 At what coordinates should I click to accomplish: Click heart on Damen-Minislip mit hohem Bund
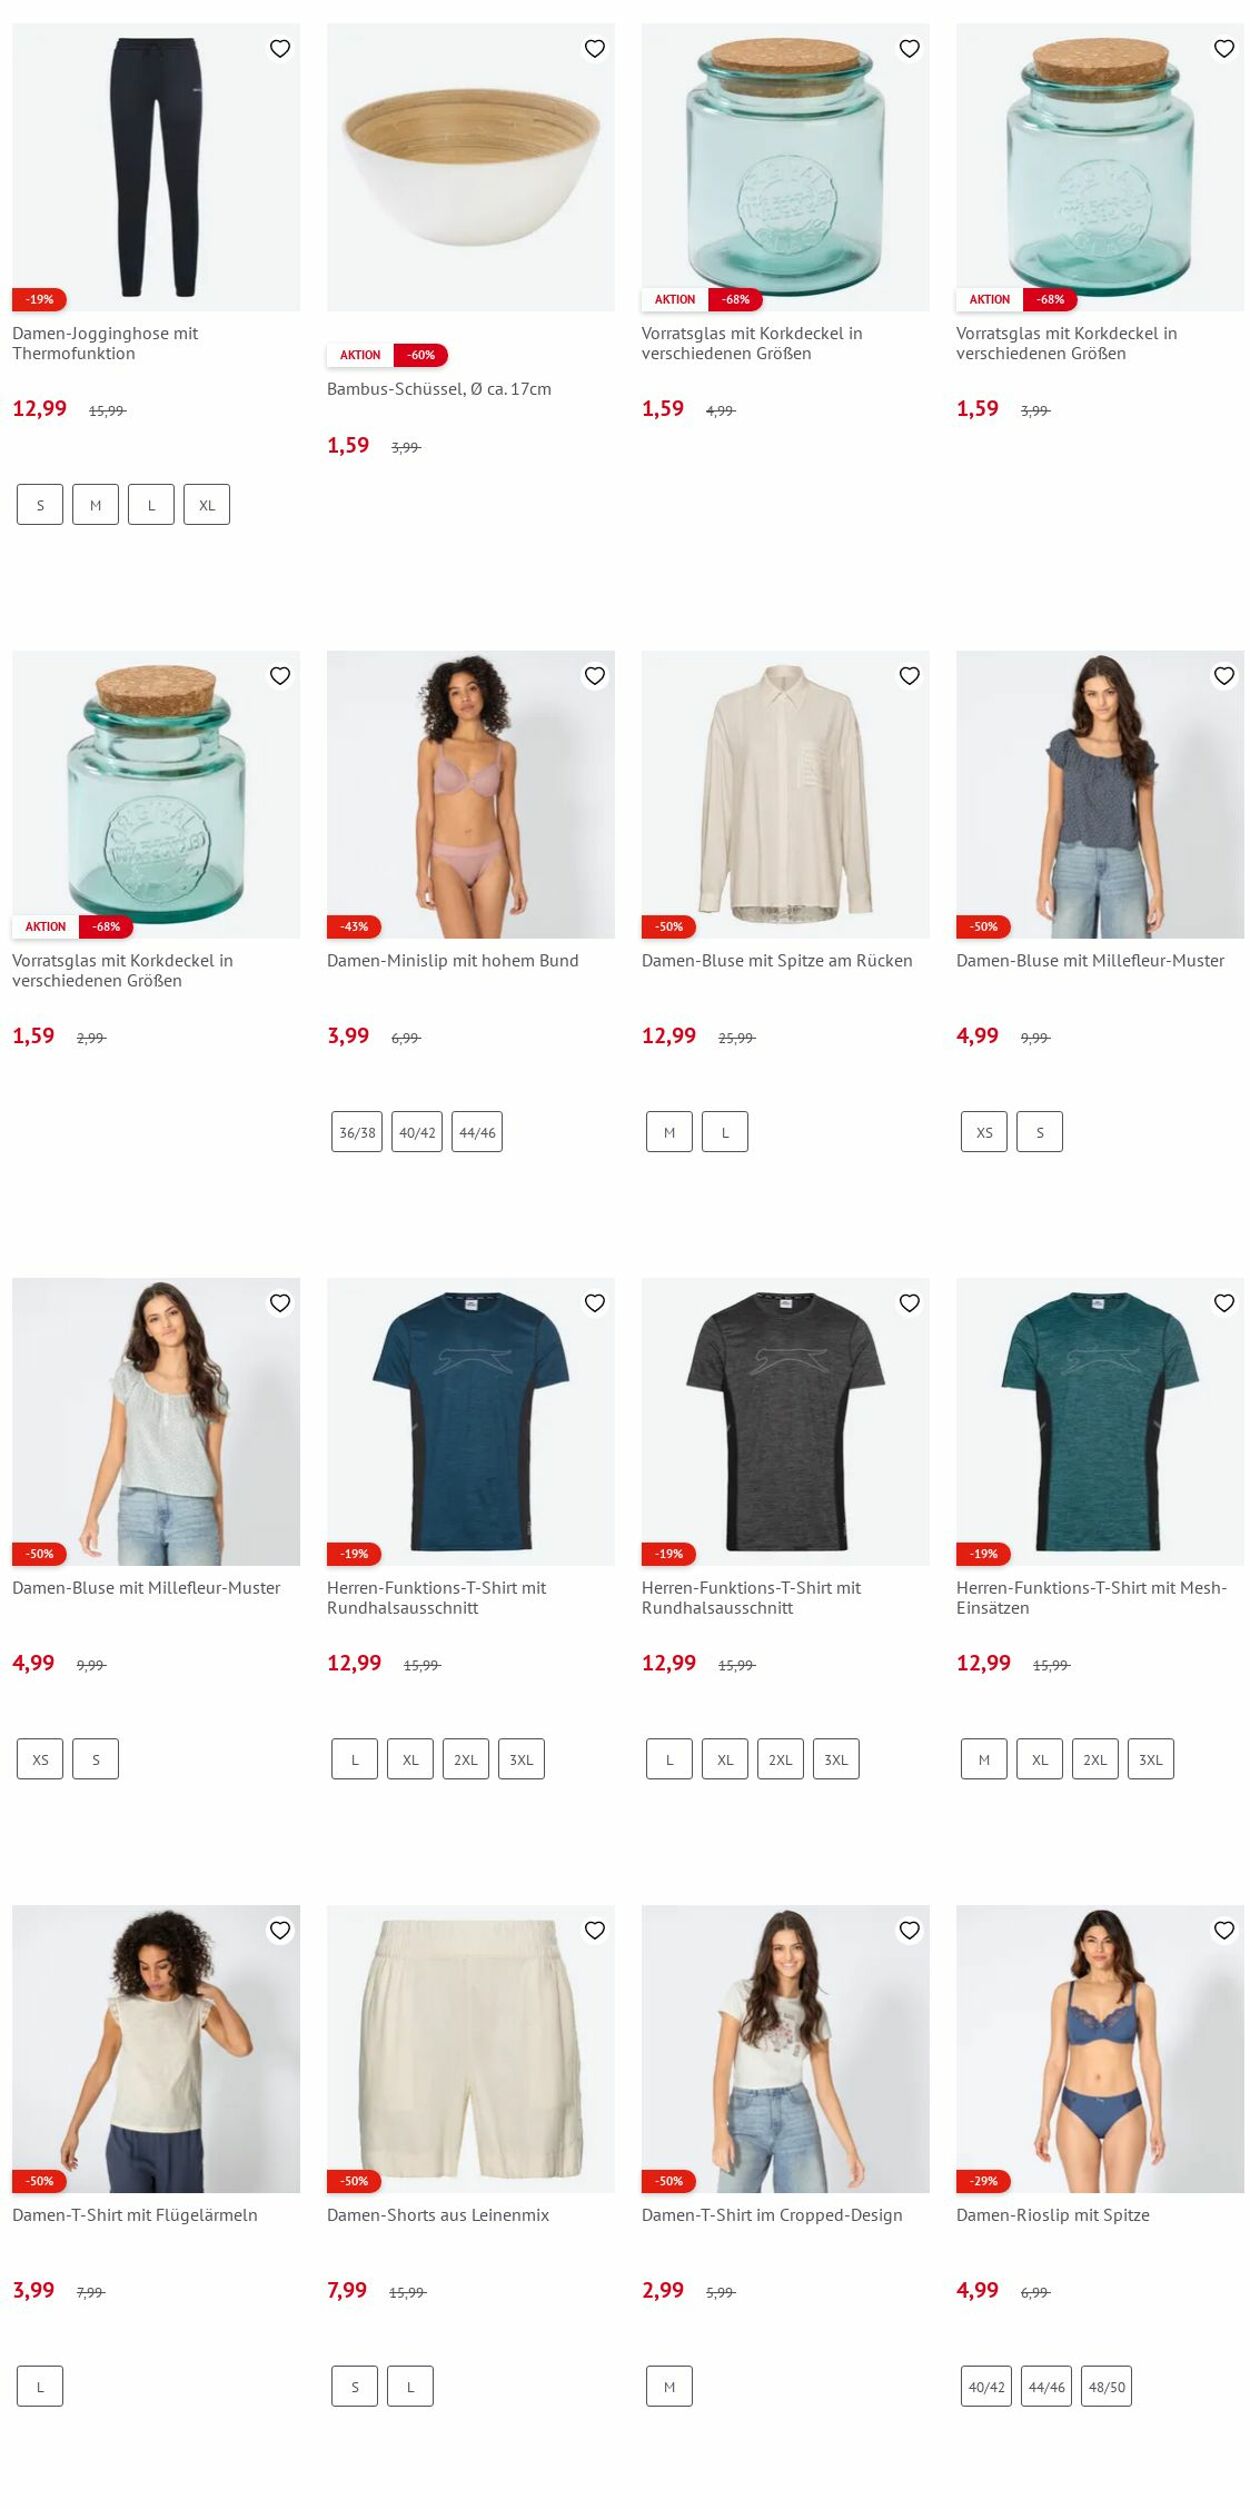coord(595,676)
